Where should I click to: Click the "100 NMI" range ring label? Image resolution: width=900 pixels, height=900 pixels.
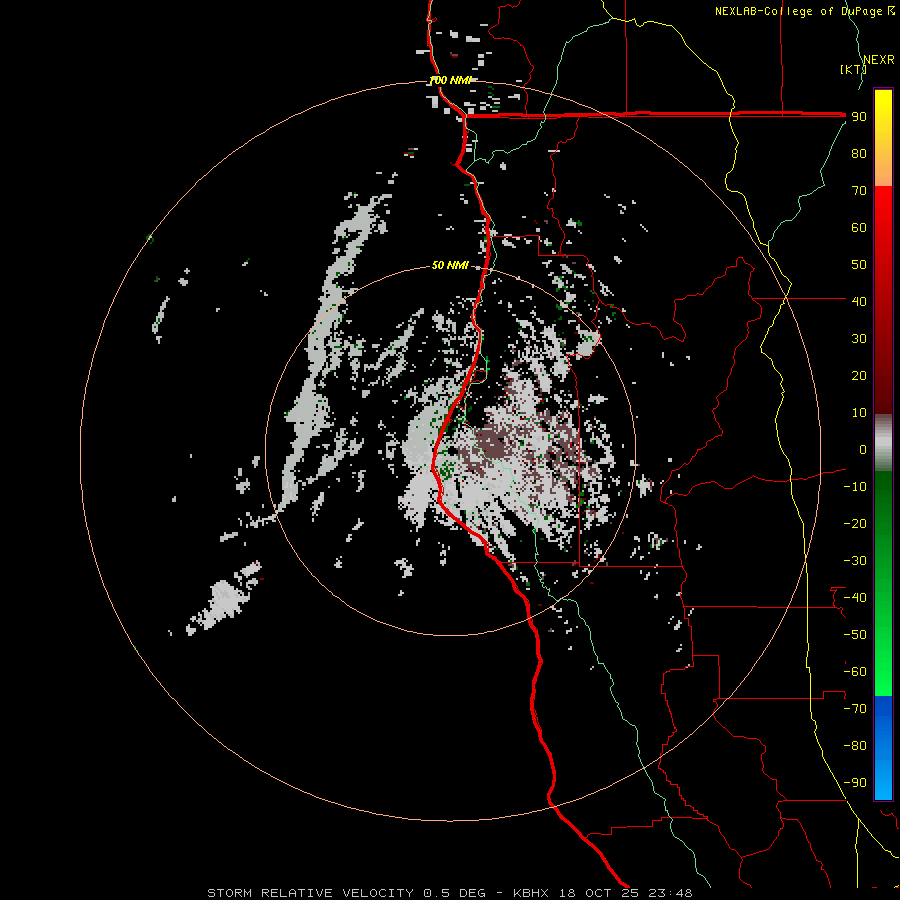(450, 80)
